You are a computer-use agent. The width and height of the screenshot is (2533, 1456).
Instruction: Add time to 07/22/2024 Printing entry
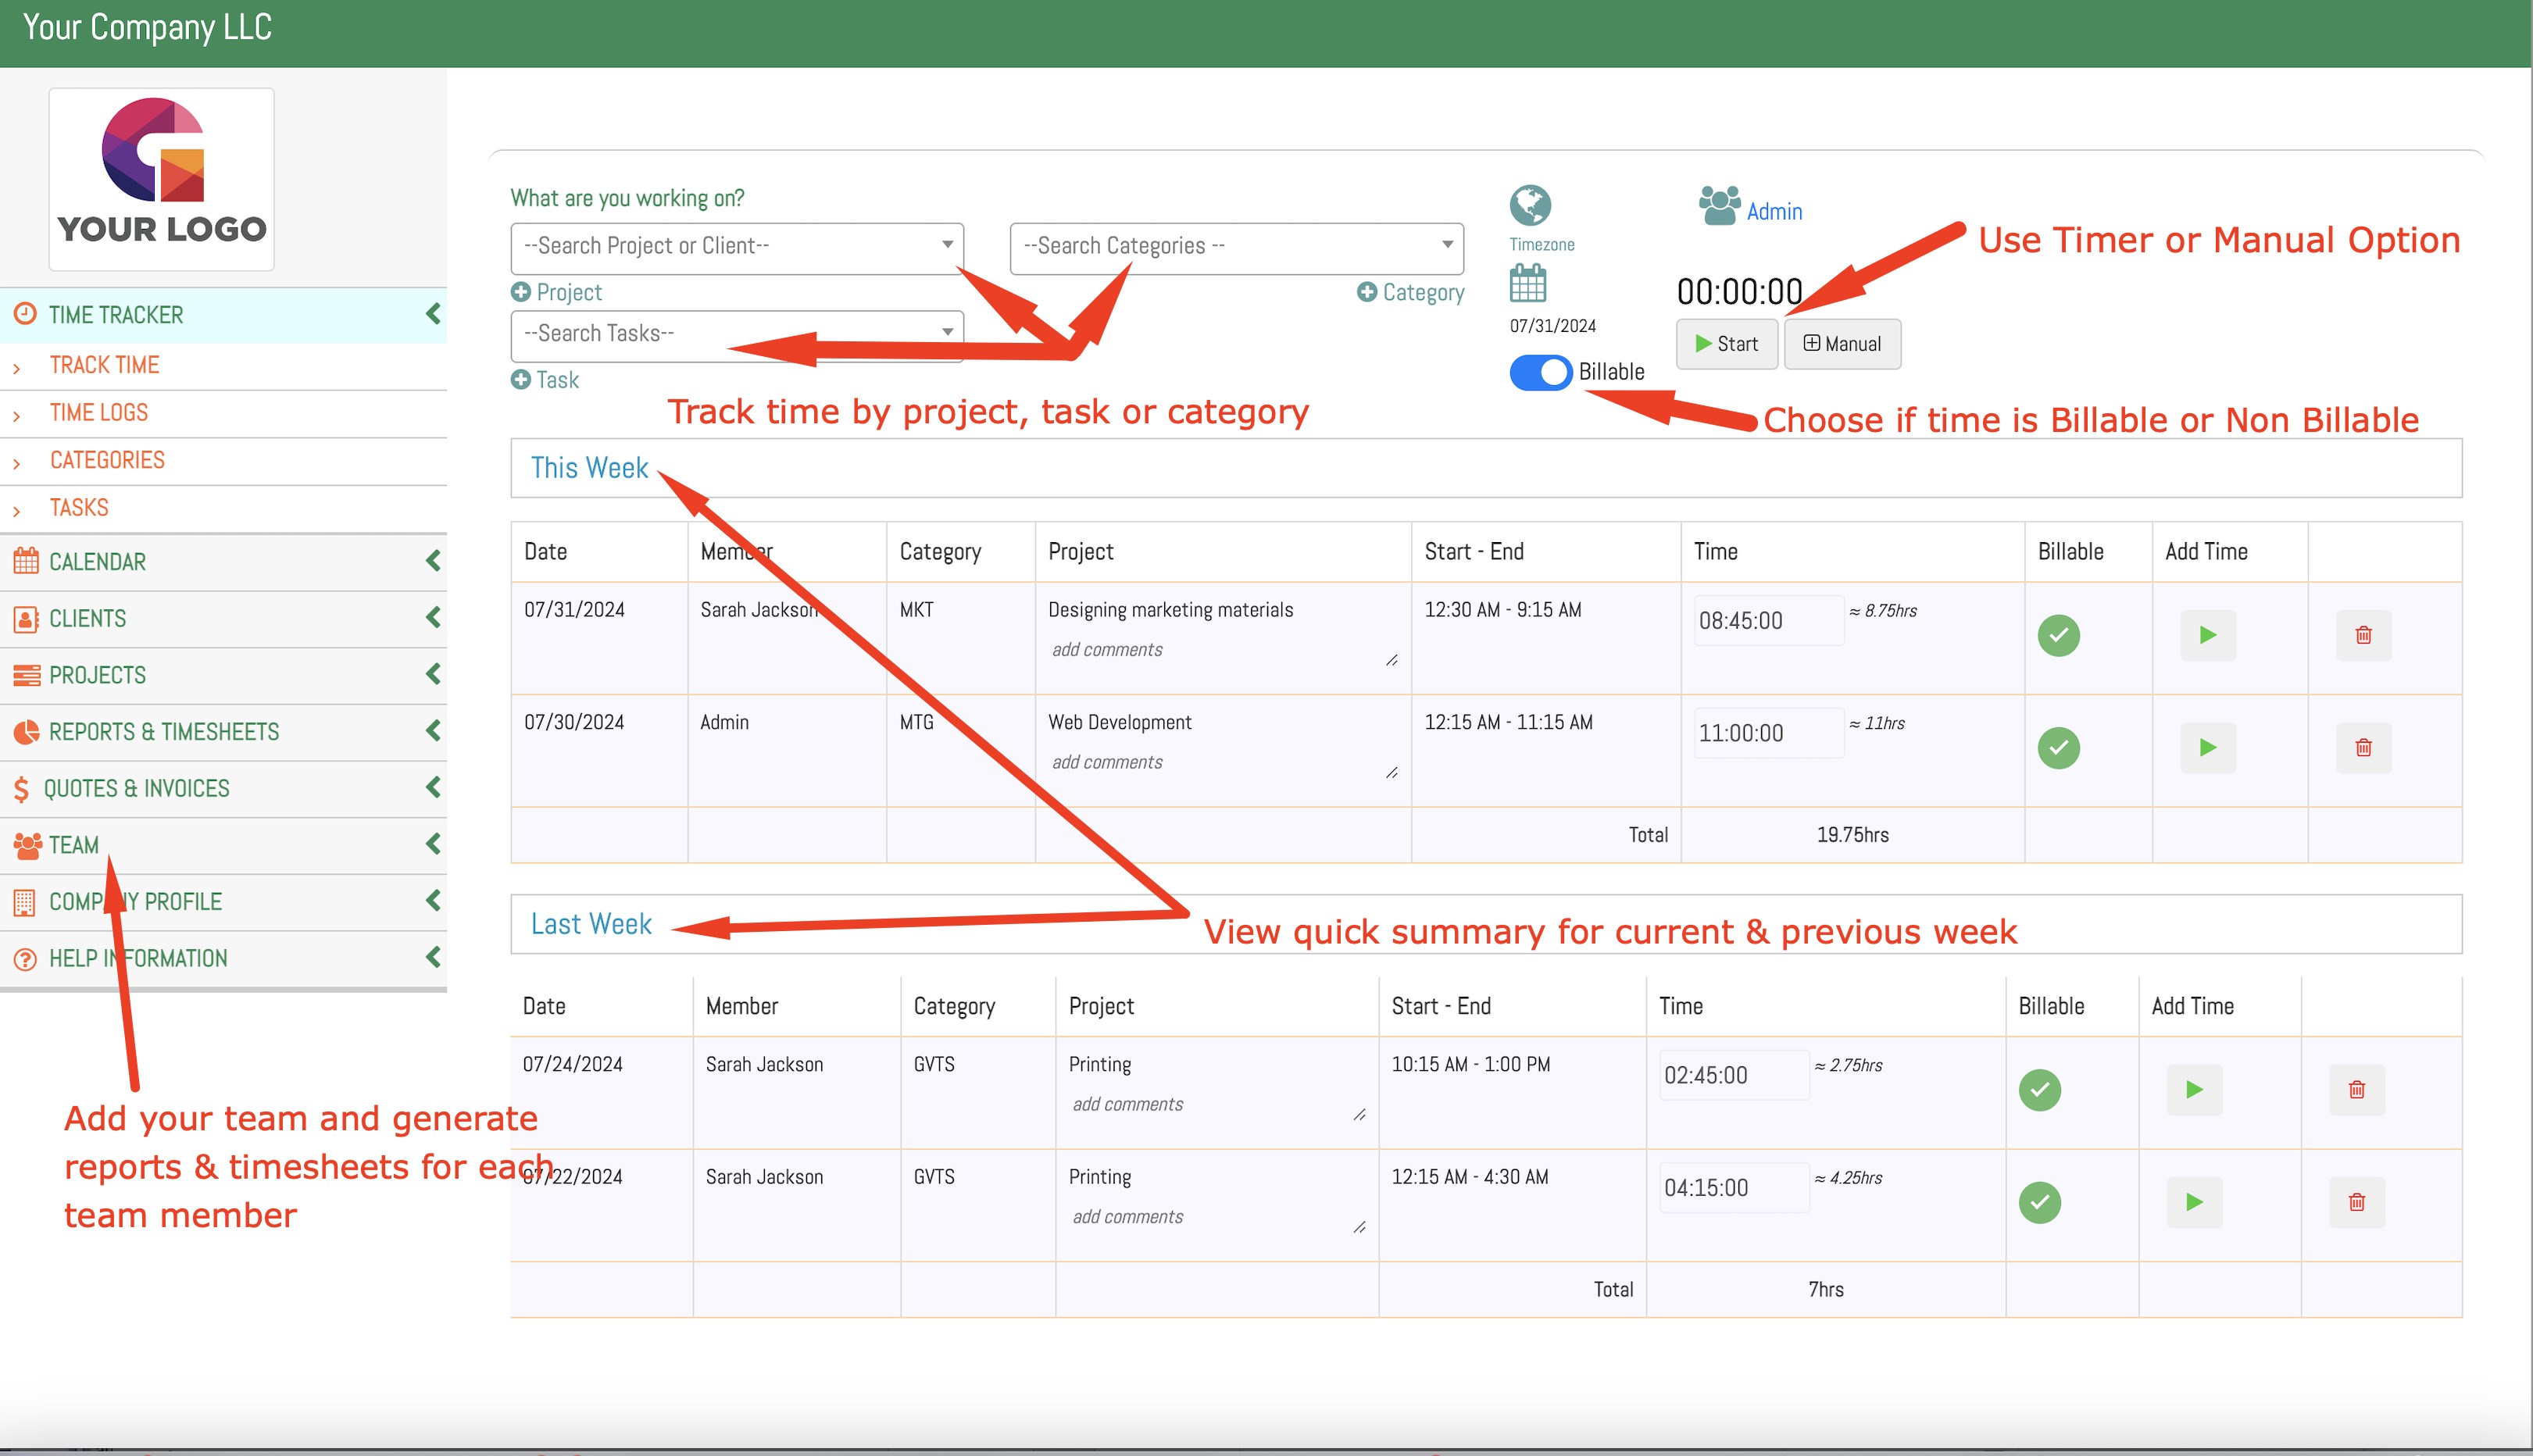2193,1201
